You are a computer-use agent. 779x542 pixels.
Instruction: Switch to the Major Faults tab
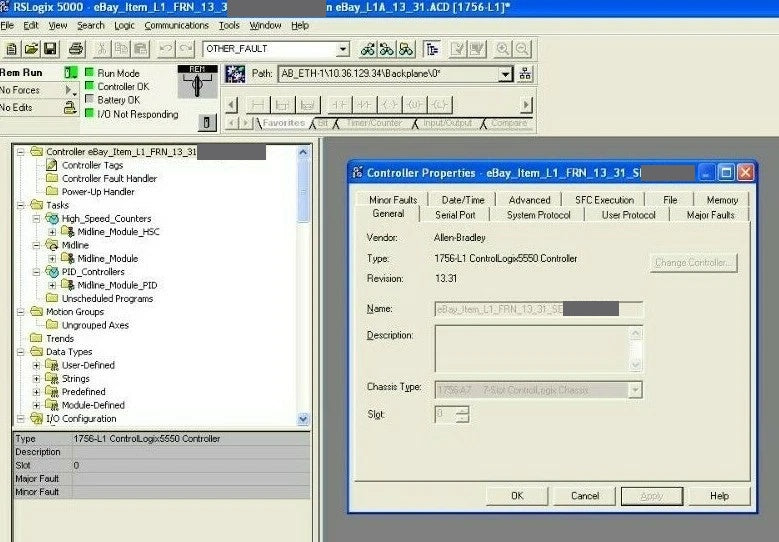(x=710, y=215)
